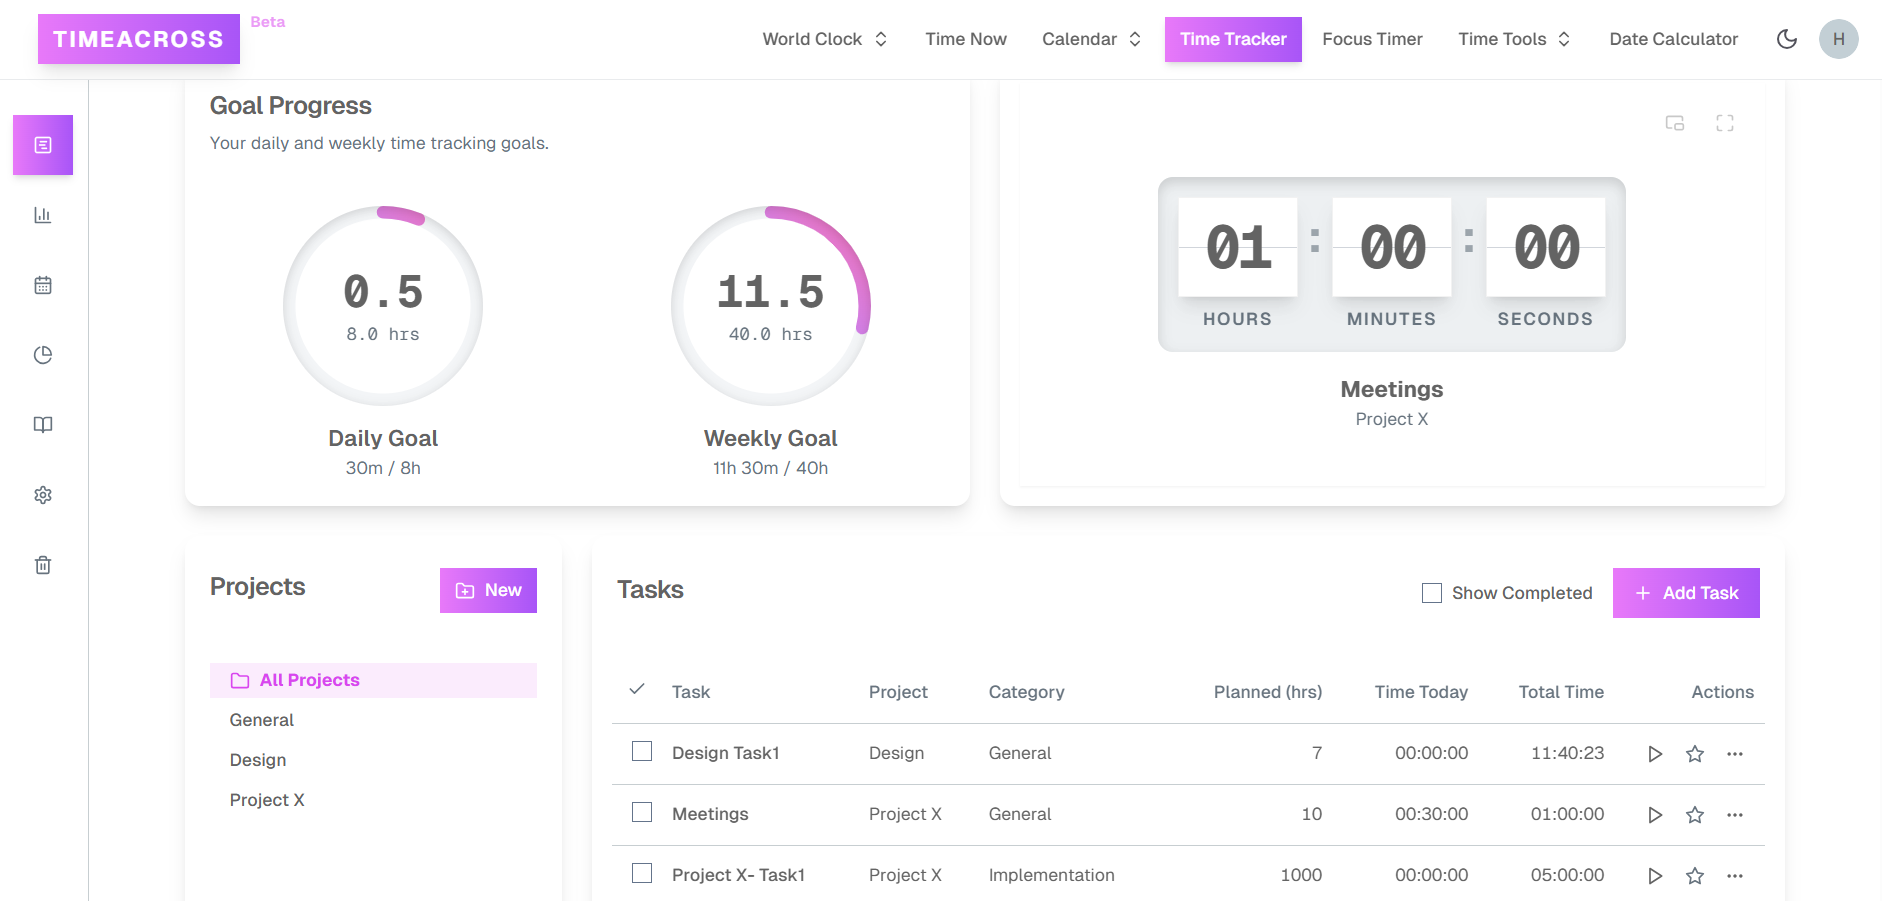Select All Projects in project list
1882x901 pixels.
373,680
